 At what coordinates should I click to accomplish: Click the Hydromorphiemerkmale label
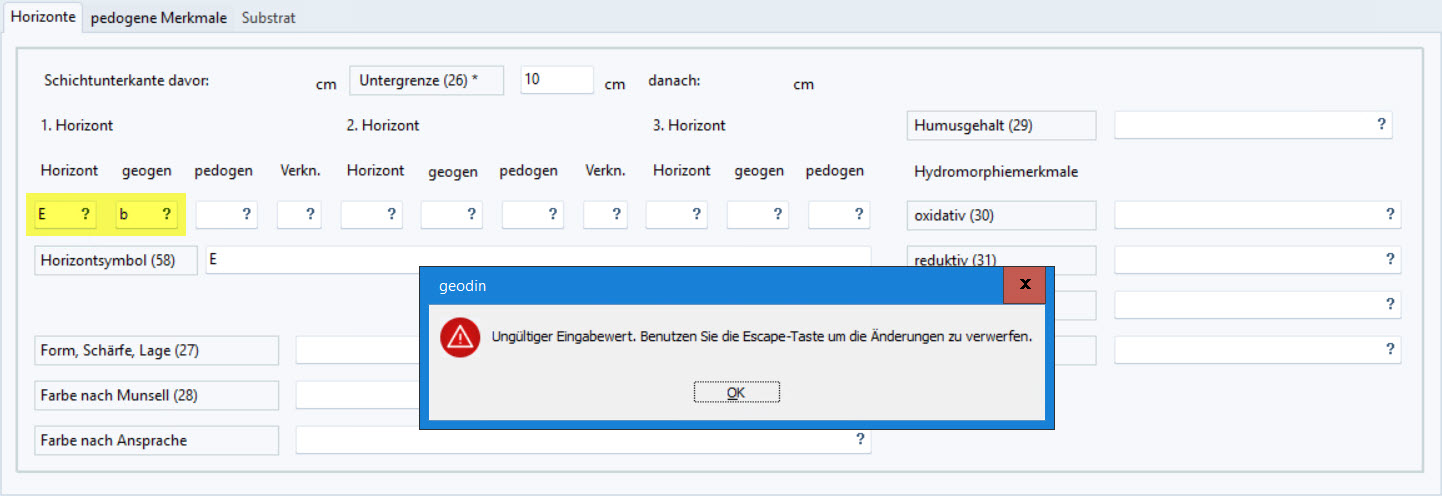[996, 172]
